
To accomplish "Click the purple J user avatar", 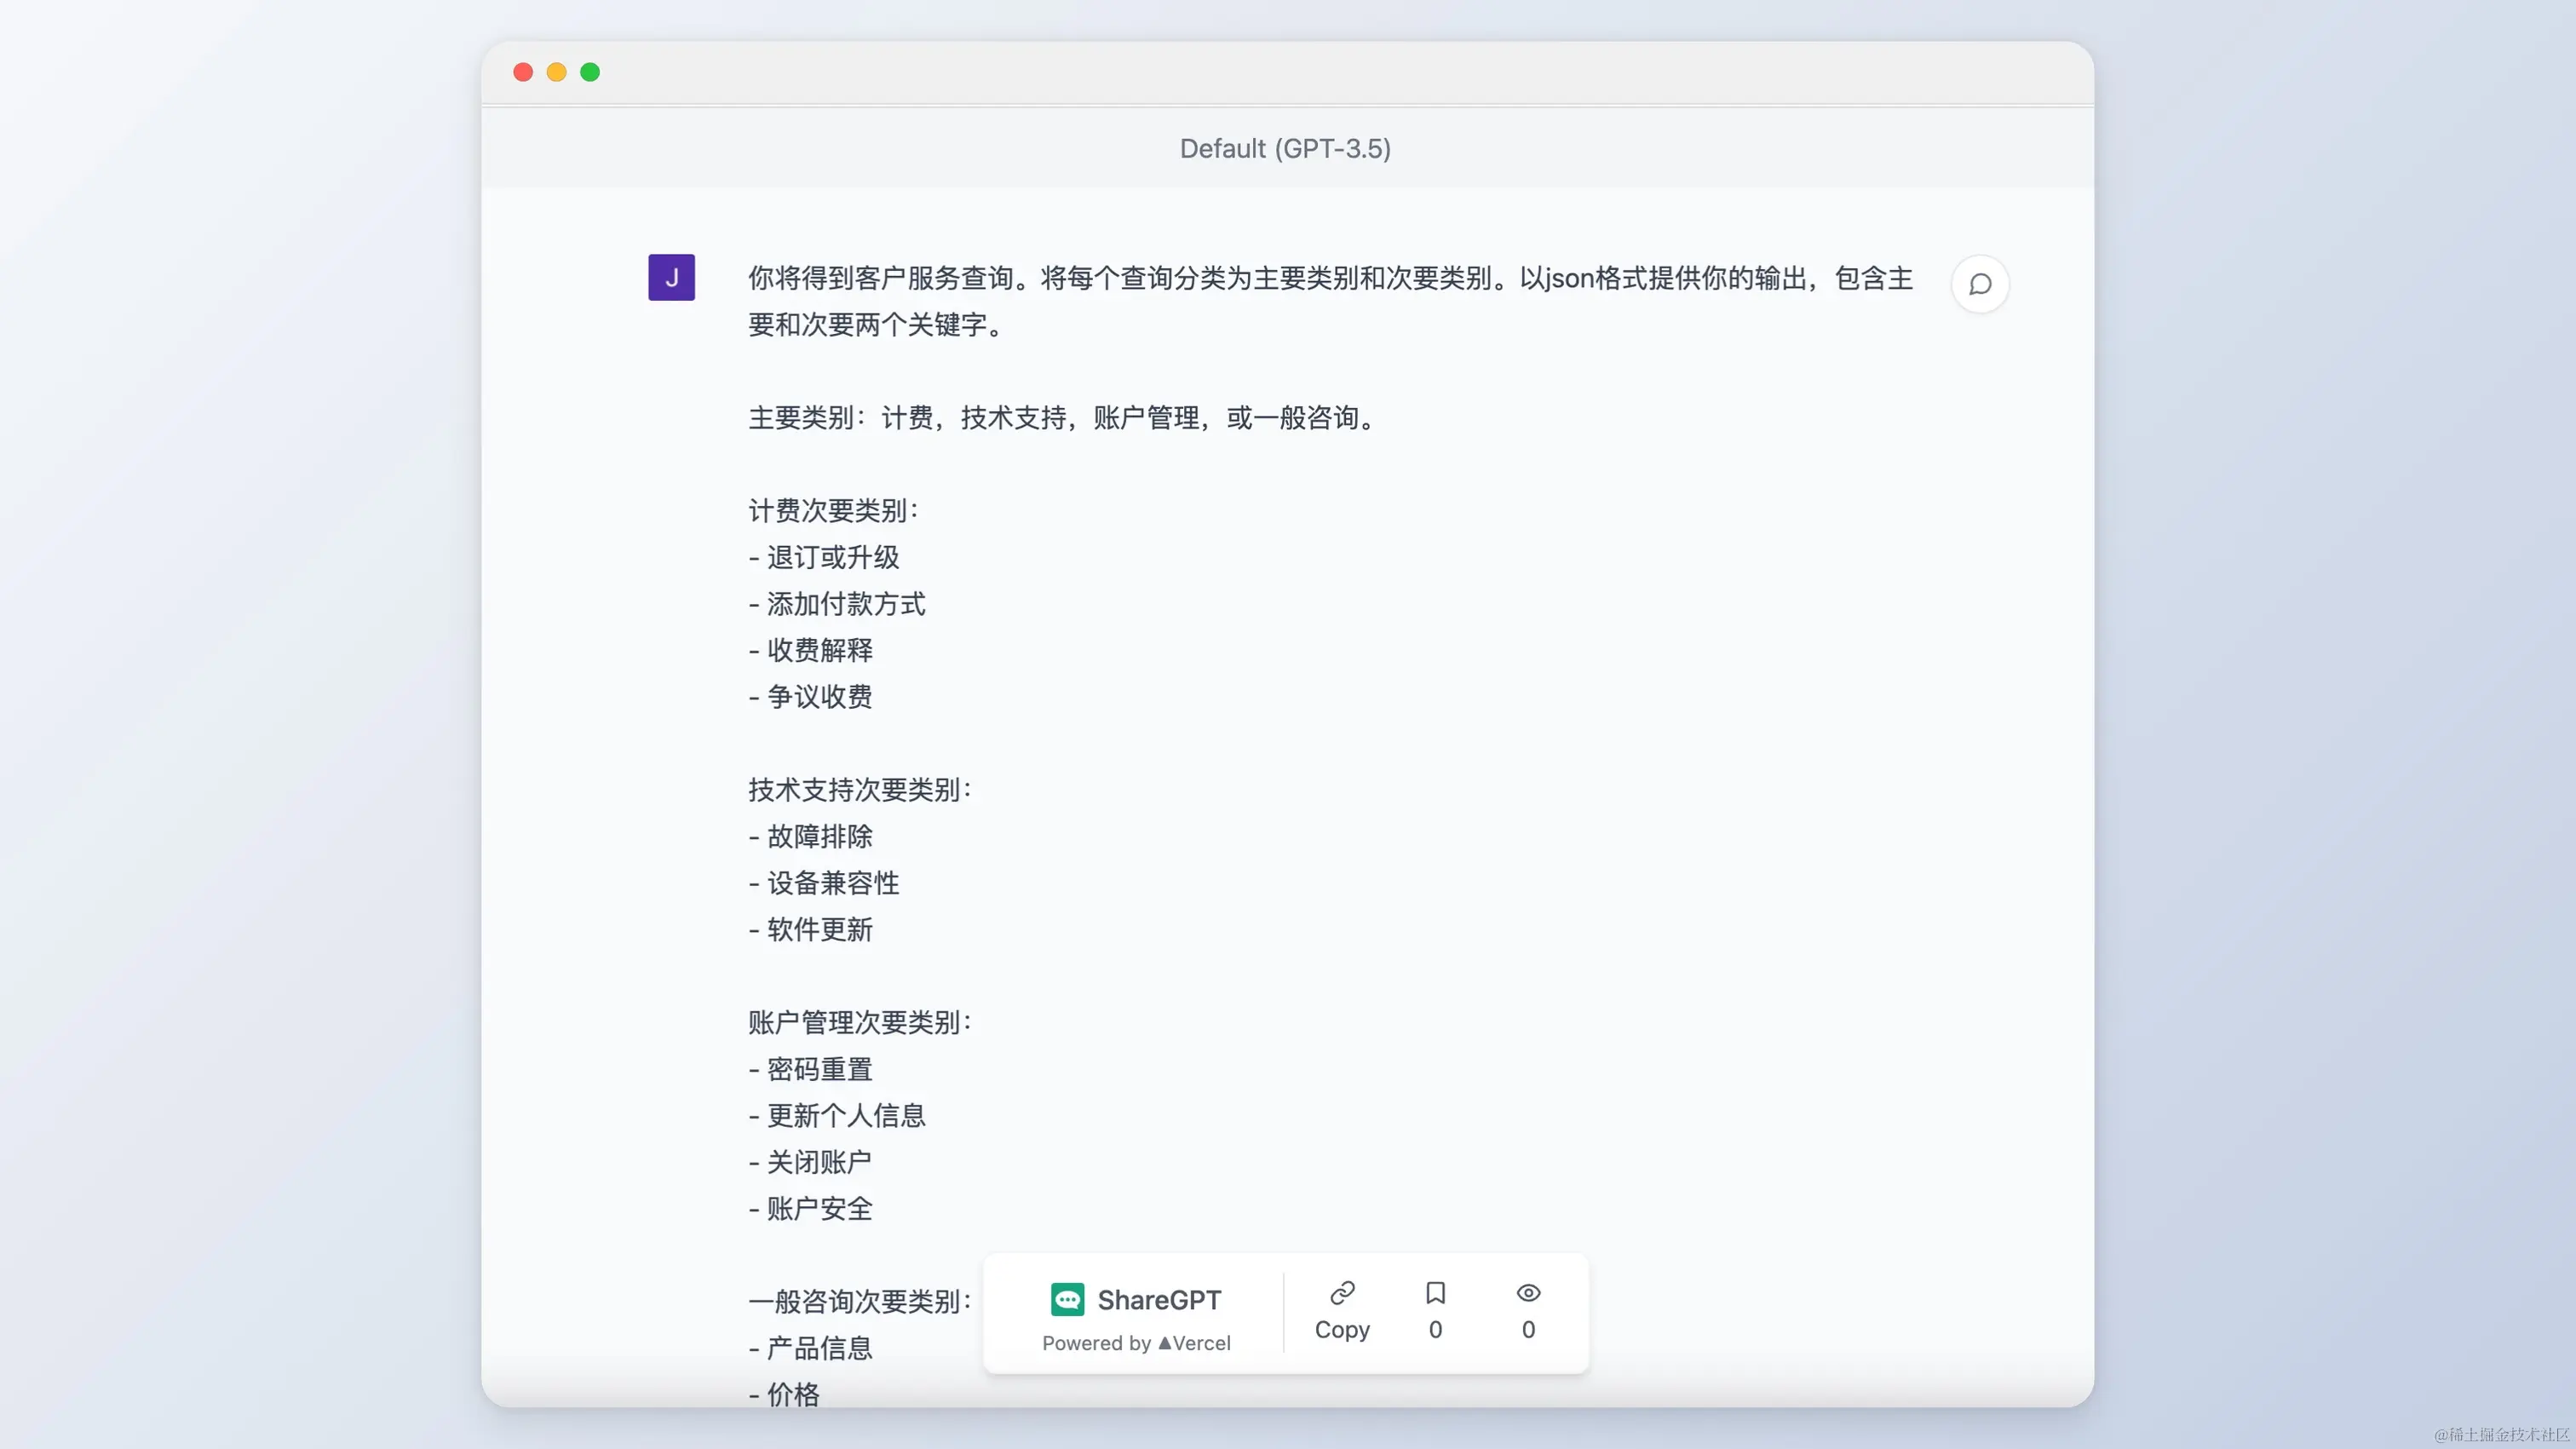I will pyautogui.click(x=671, y=277).
